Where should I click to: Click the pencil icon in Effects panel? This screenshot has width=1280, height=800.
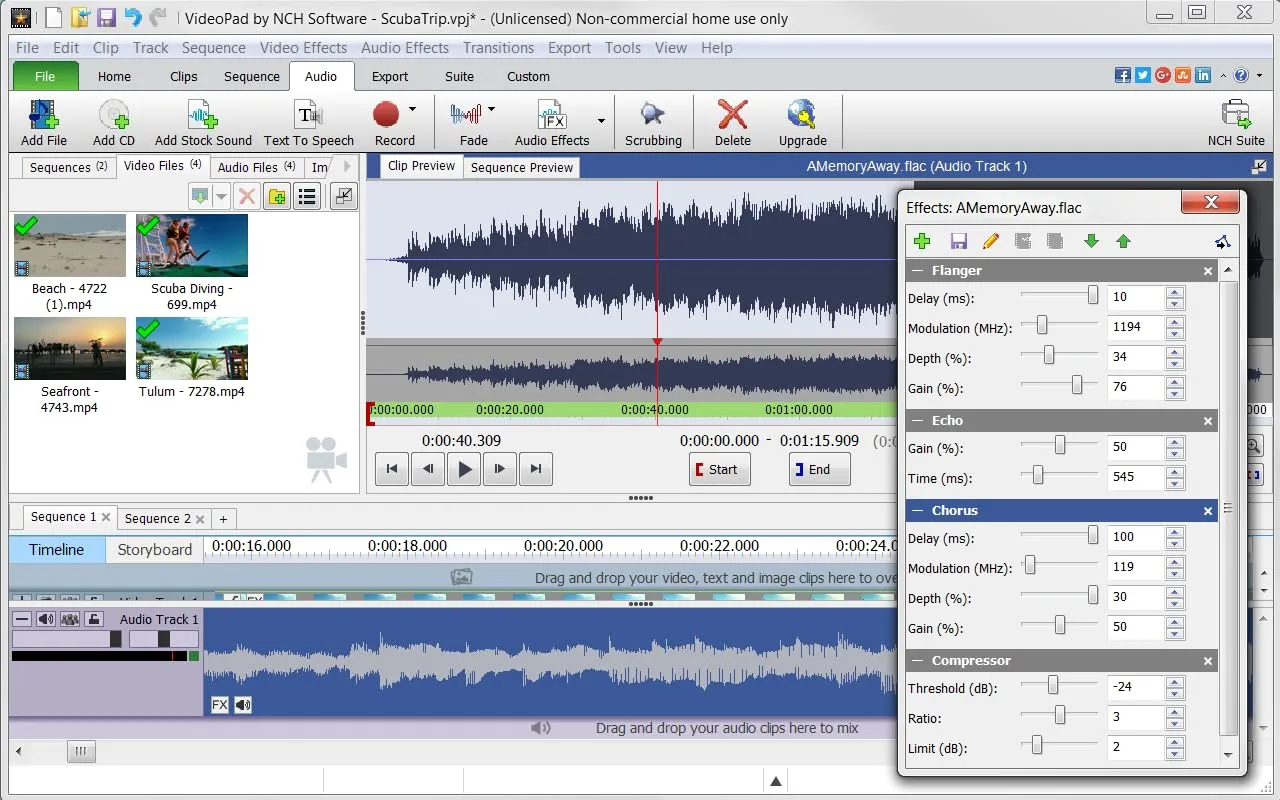tap(990, 241)
